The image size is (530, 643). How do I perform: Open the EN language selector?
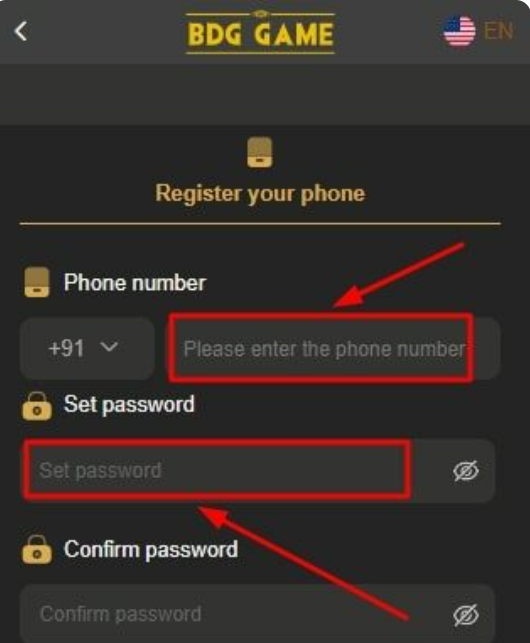[x=498, y=31]
